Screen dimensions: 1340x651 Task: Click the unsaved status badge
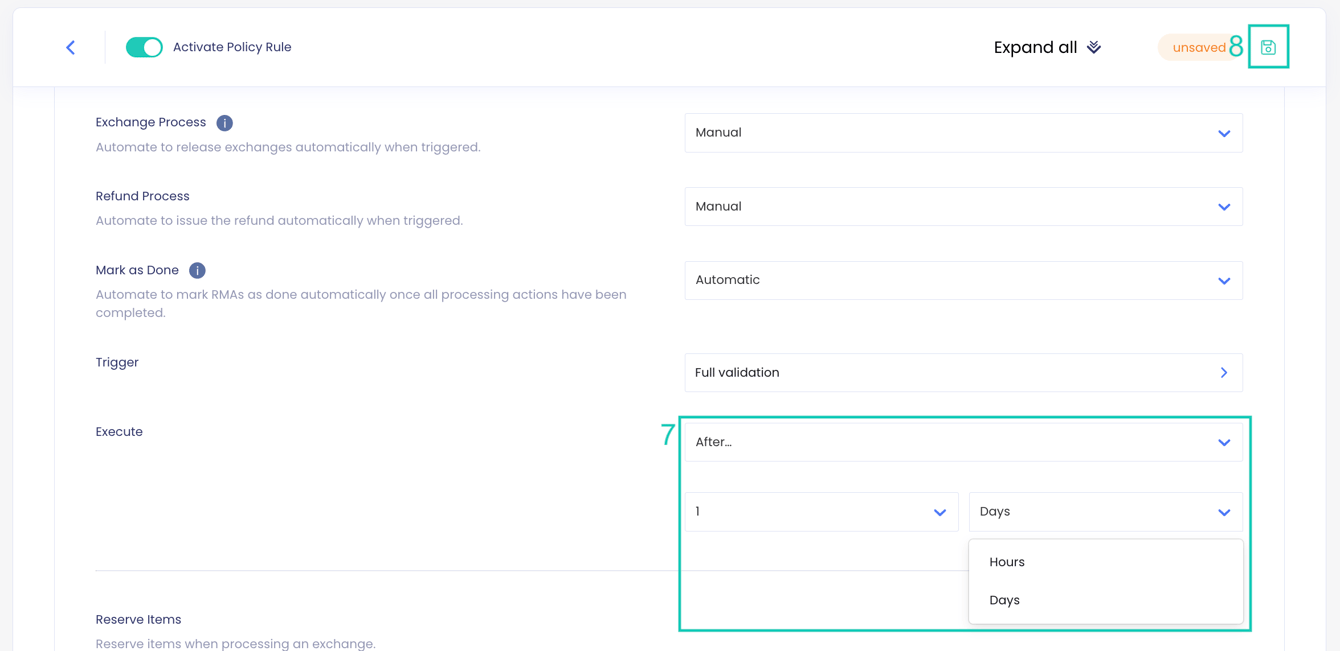point(1199,47)
